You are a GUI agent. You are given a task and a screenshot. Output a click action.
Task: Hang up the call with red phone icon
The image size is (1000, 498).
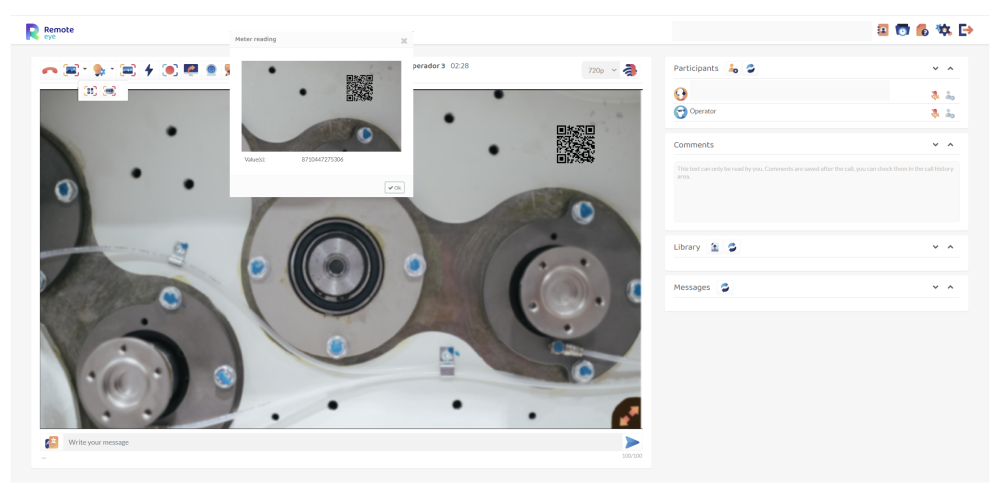(x=49, y=70)
